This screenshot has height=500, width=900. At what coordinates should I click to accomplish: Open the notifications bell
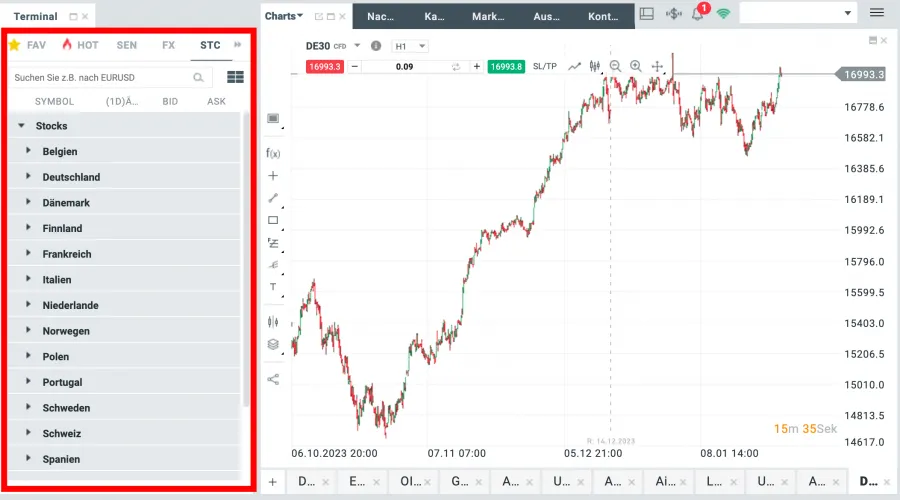coord(698,14)
